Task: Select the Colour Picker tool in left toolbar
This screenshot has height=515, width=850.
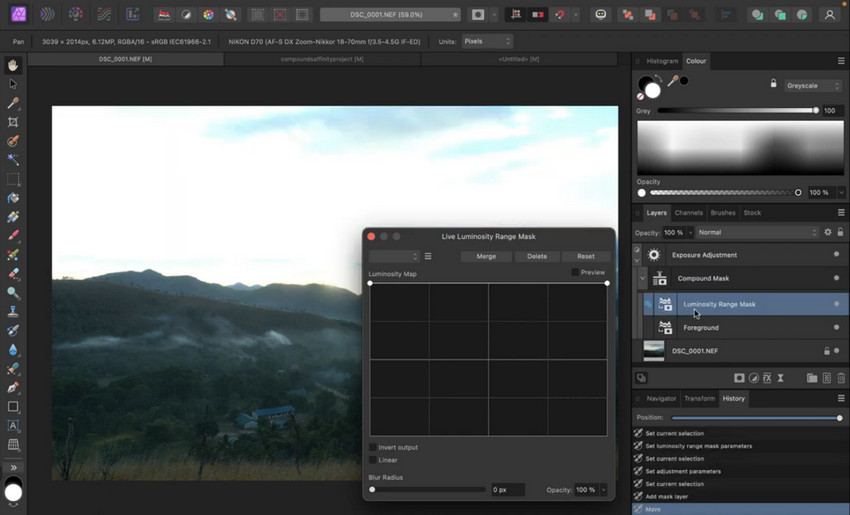Action: (13, 103)
